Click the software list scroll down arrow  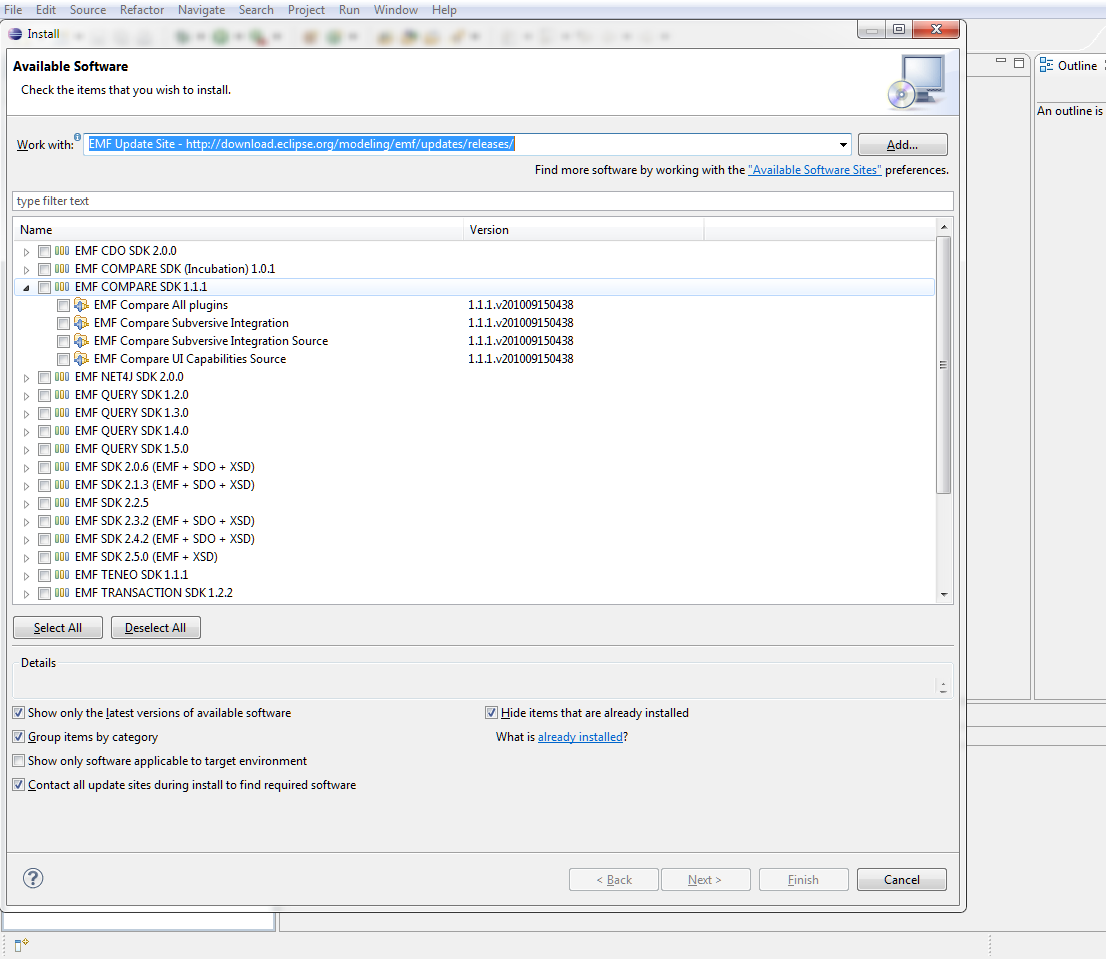pyautogui.click(x=944, y=594)
